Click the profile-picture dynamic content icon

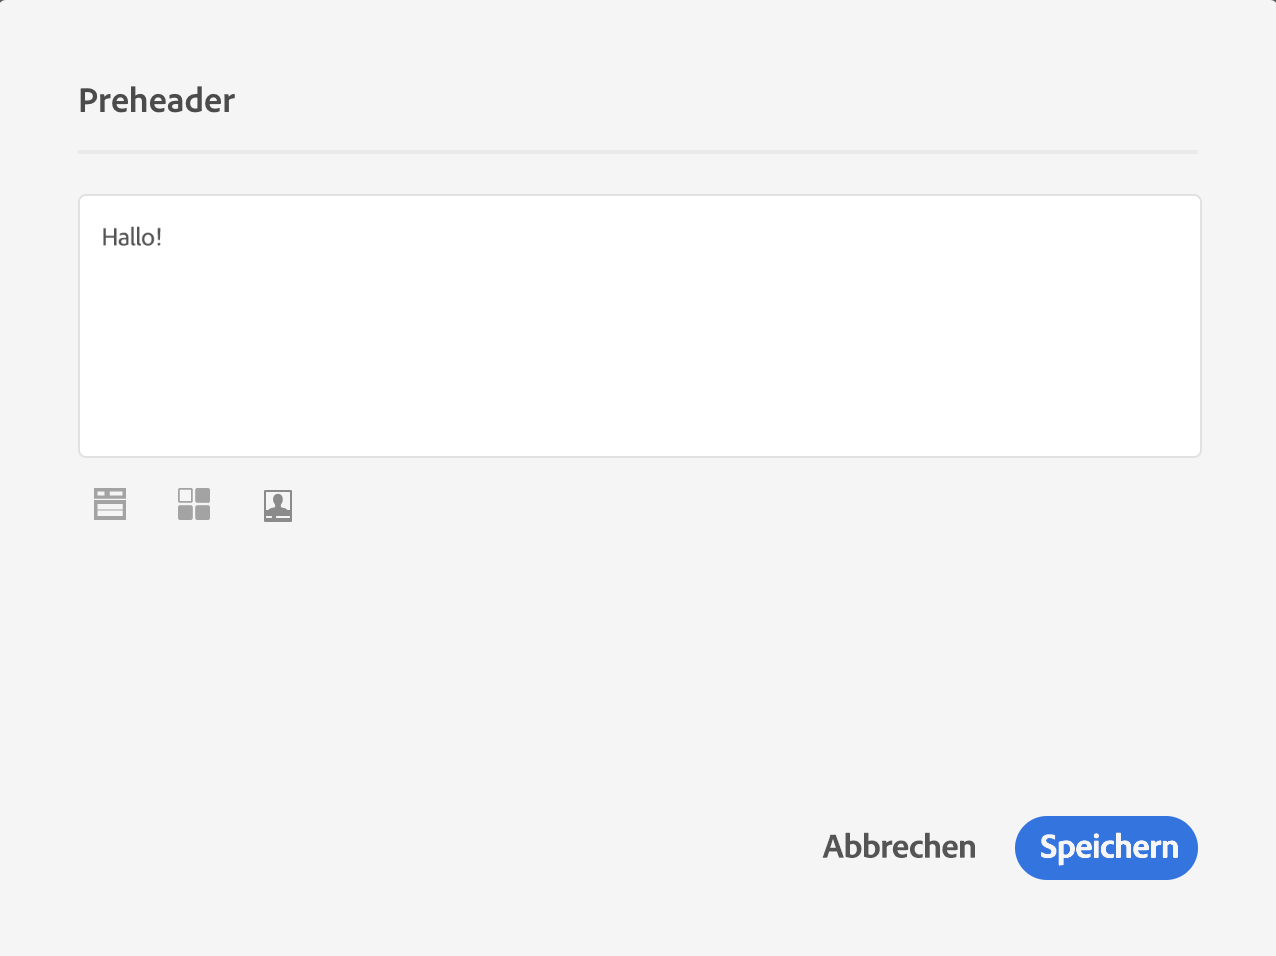(278, 505)
